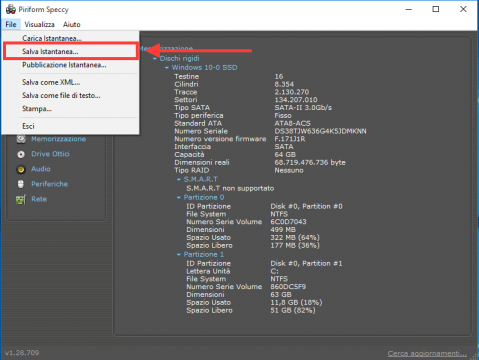The width and height of the screenshot is (479, 360).
Task: Click version label v1.28.709
Action: point(22,353)
